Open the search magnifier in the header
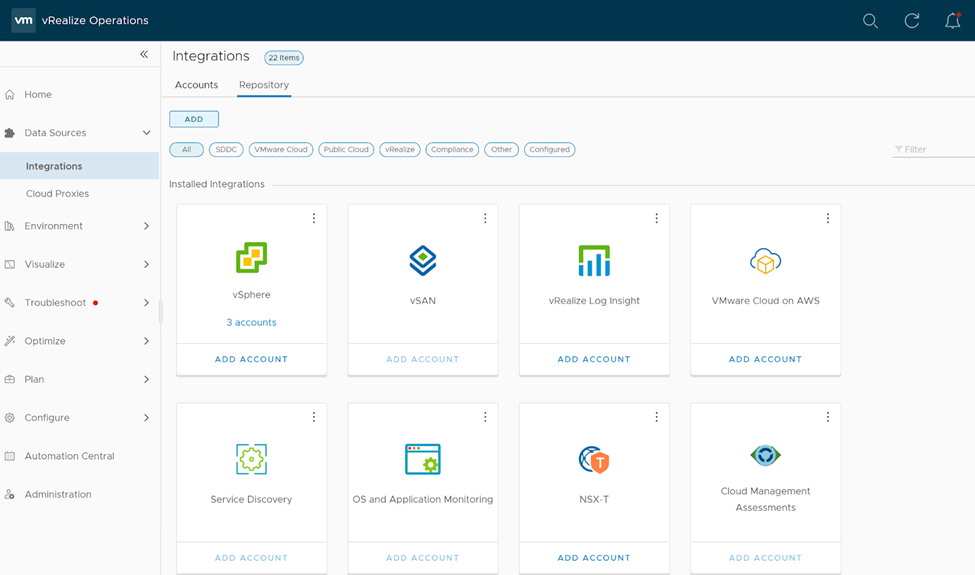 tap(871, 21)
